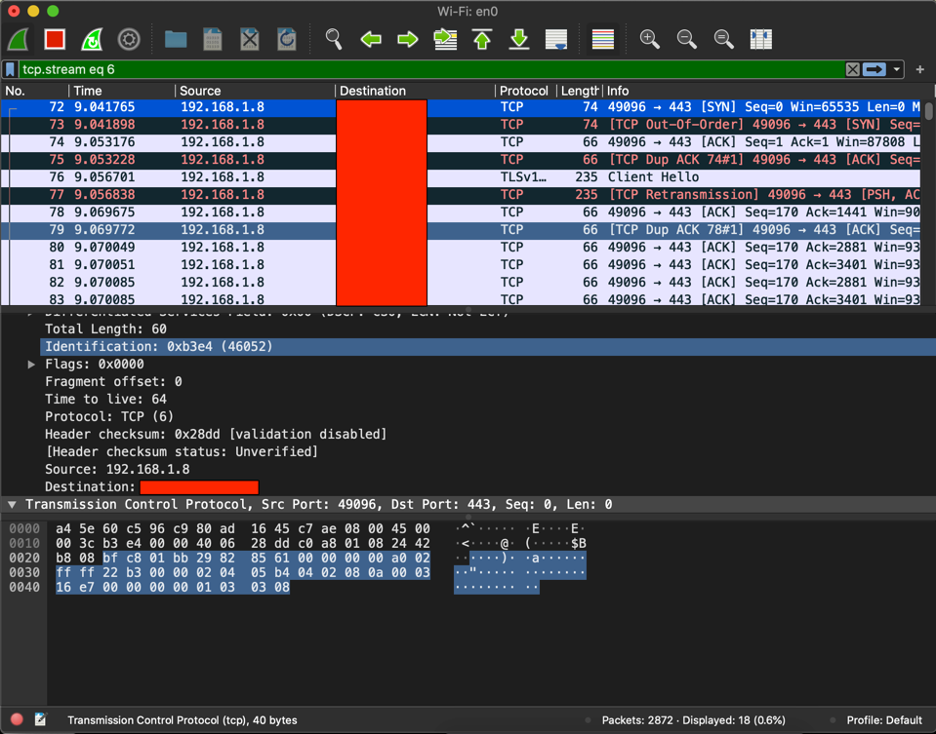This screenshot has width=936, height=734.
Task: Click hex bytes in row 0000
Action: (243, 529)
